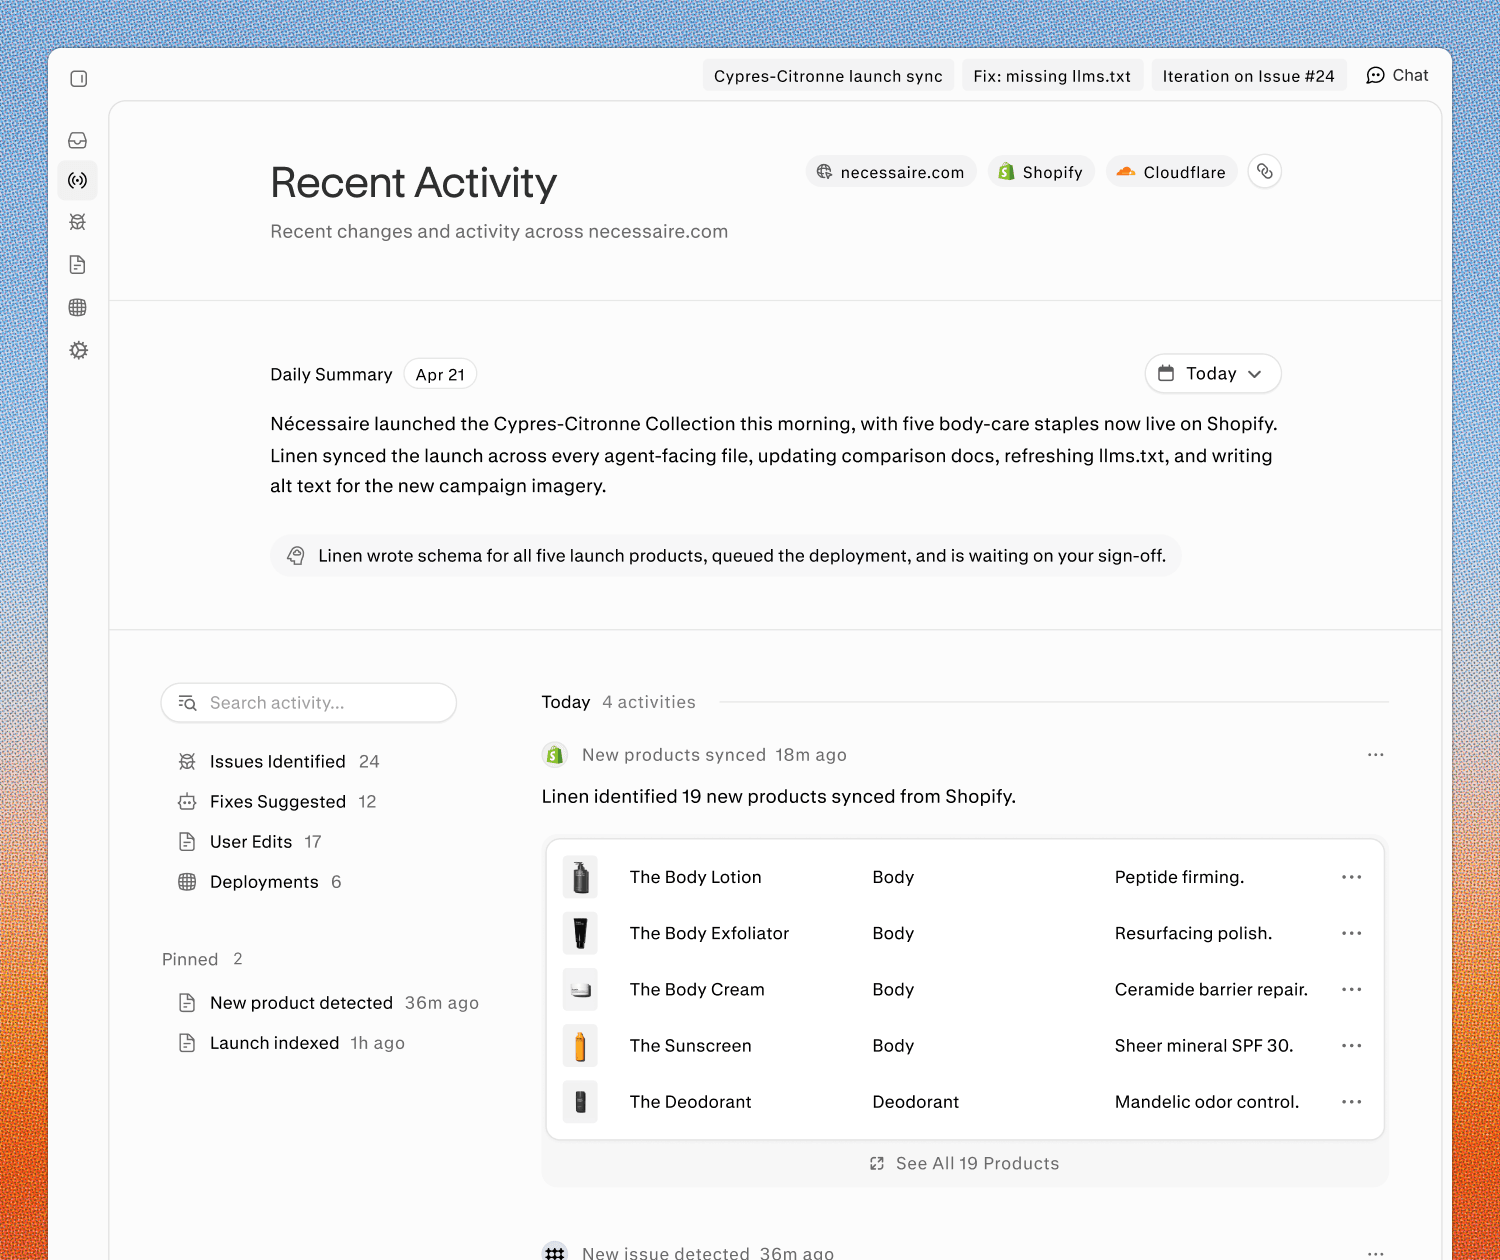Open the settings gear sidebar icon
This screenshot has width=1500, height=1260.
pos(78,350)
